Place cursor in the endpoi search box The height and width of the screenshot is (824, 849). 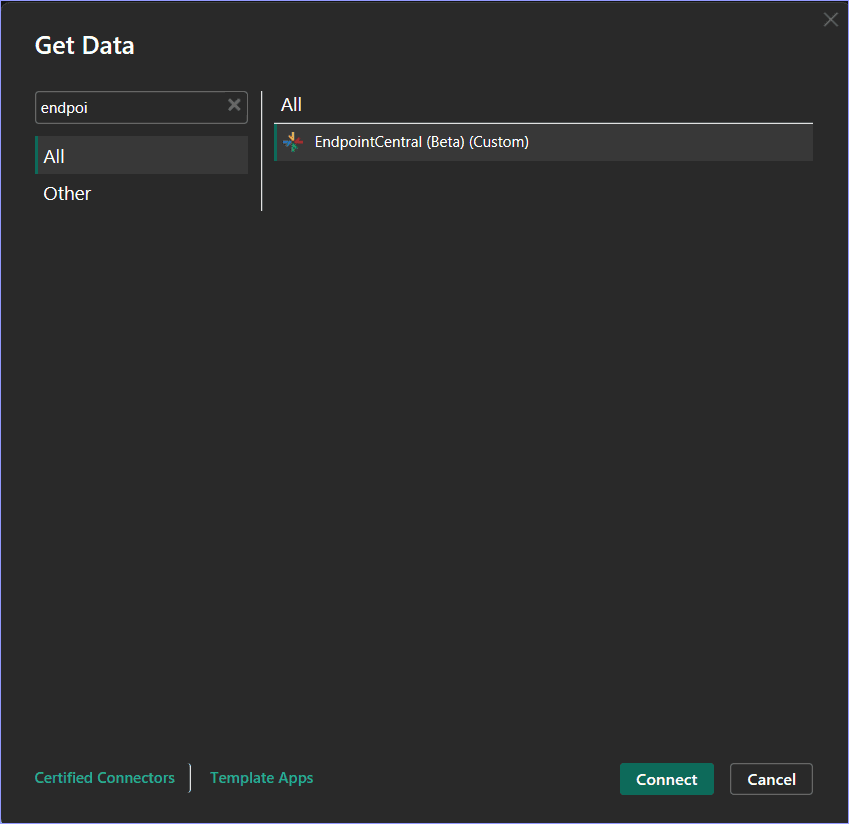[x=130, y=106]
